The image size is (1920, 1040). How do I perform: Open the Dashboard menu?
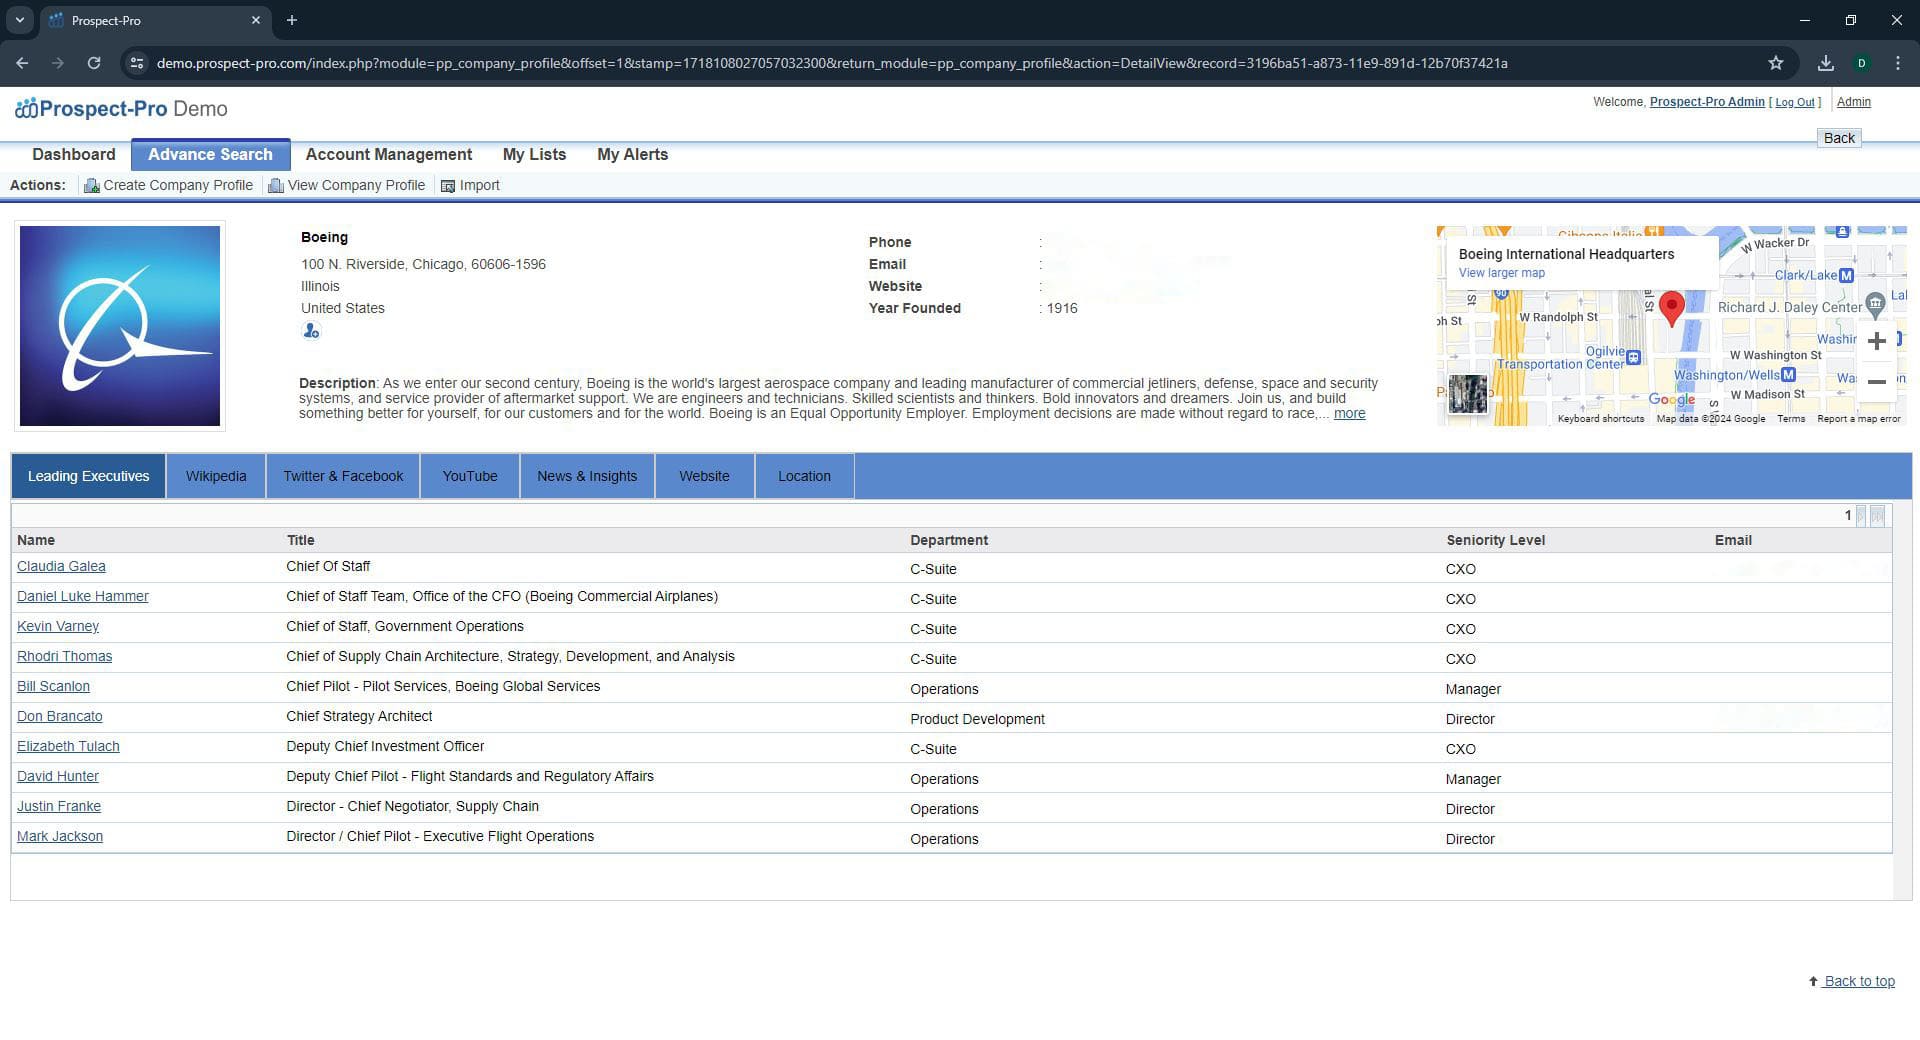coord(74,154)
